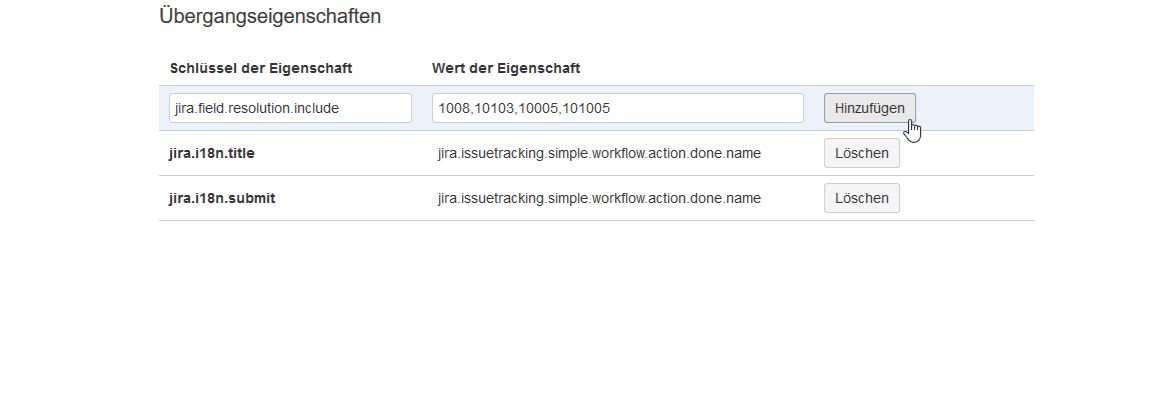Click the Hinzufügen button
Image resolution: width=1170 pixels, height=400 pixels.
[x=869, y=108]
